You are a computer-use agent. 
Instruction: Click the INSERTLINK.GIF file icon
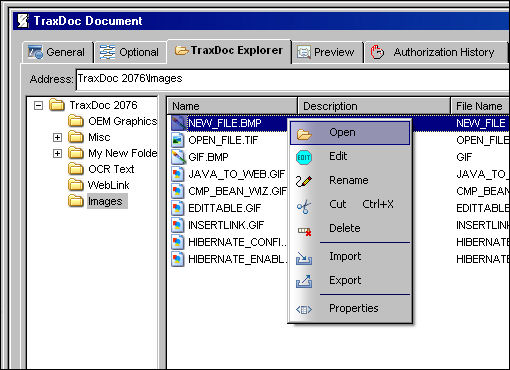(x=178, y=225)
